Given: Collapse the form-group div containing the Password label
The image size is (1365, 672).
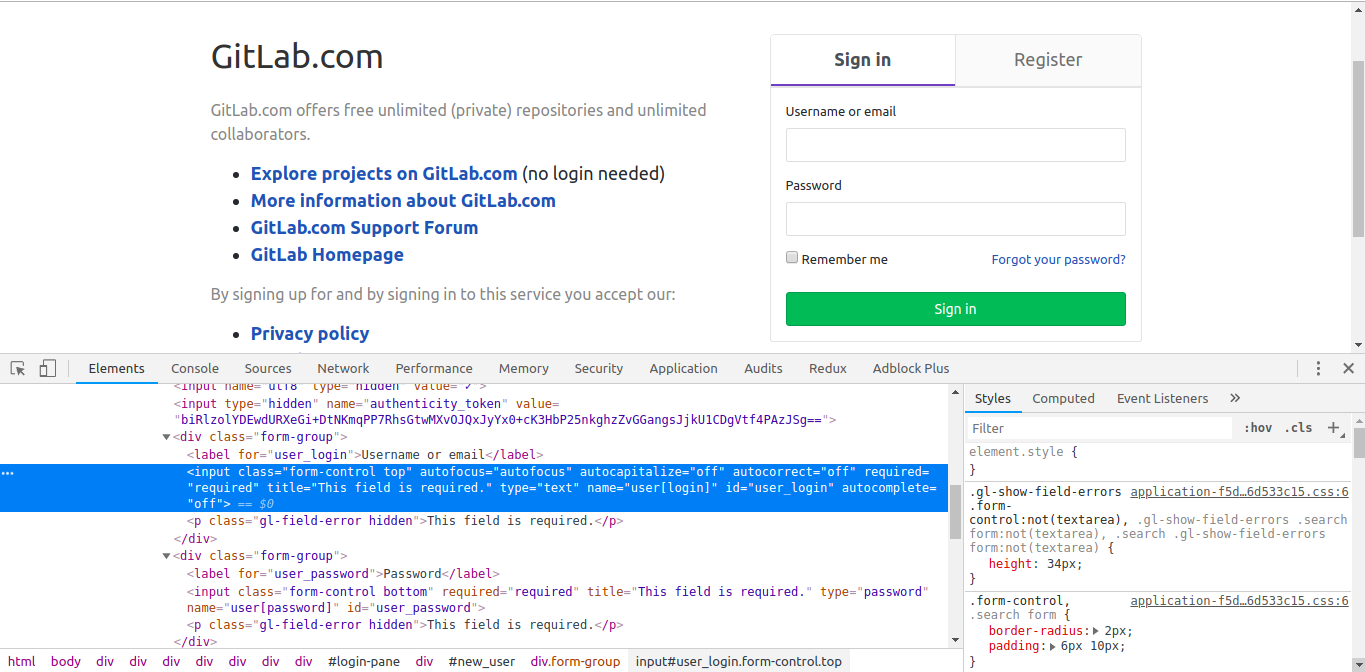Looking at the screenshot, I should 166,556.
